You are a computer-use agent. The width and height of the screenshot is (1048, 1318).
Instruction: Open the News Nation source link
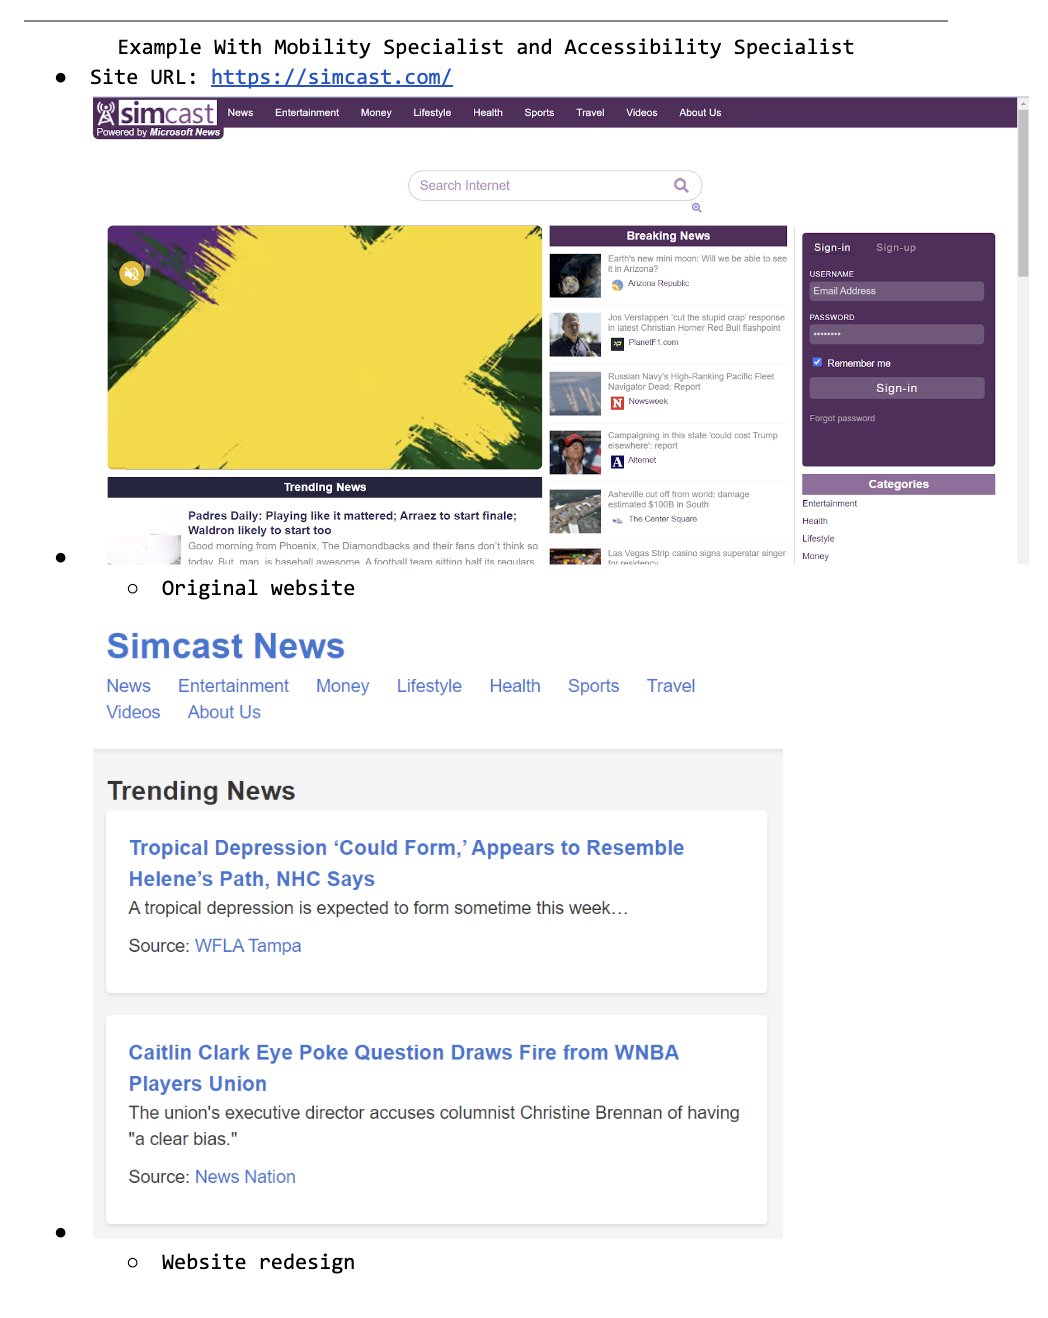click(x=245, y=1177)
